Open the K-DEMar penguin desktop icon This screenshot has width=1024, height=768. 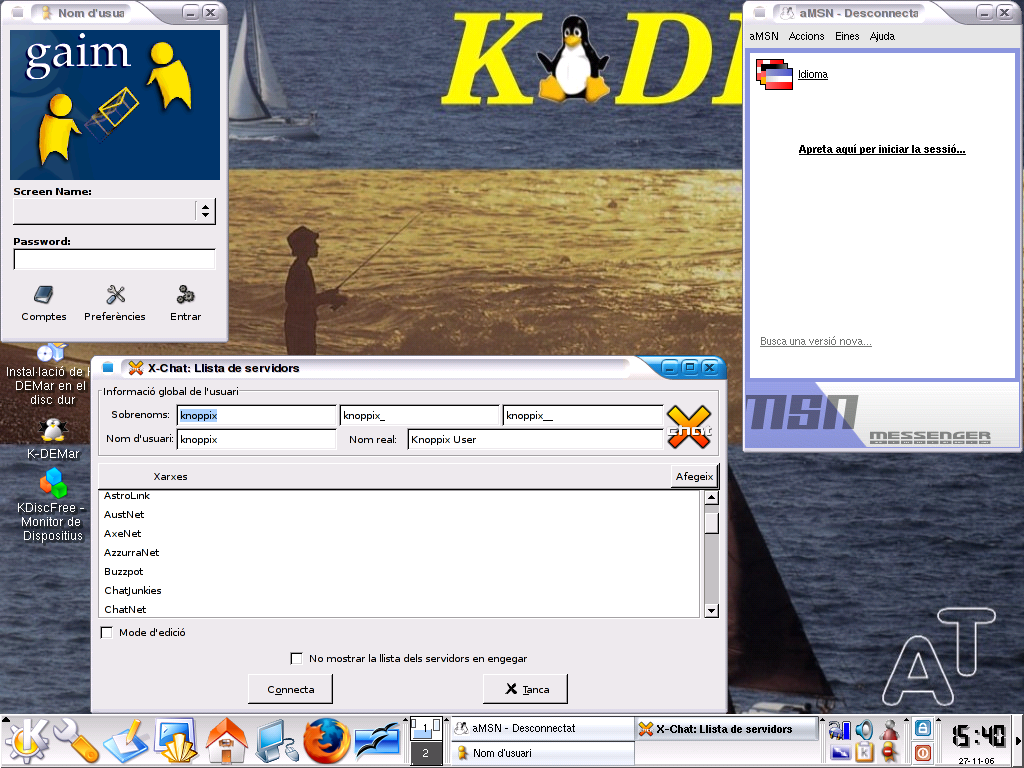tap(53, 440)
